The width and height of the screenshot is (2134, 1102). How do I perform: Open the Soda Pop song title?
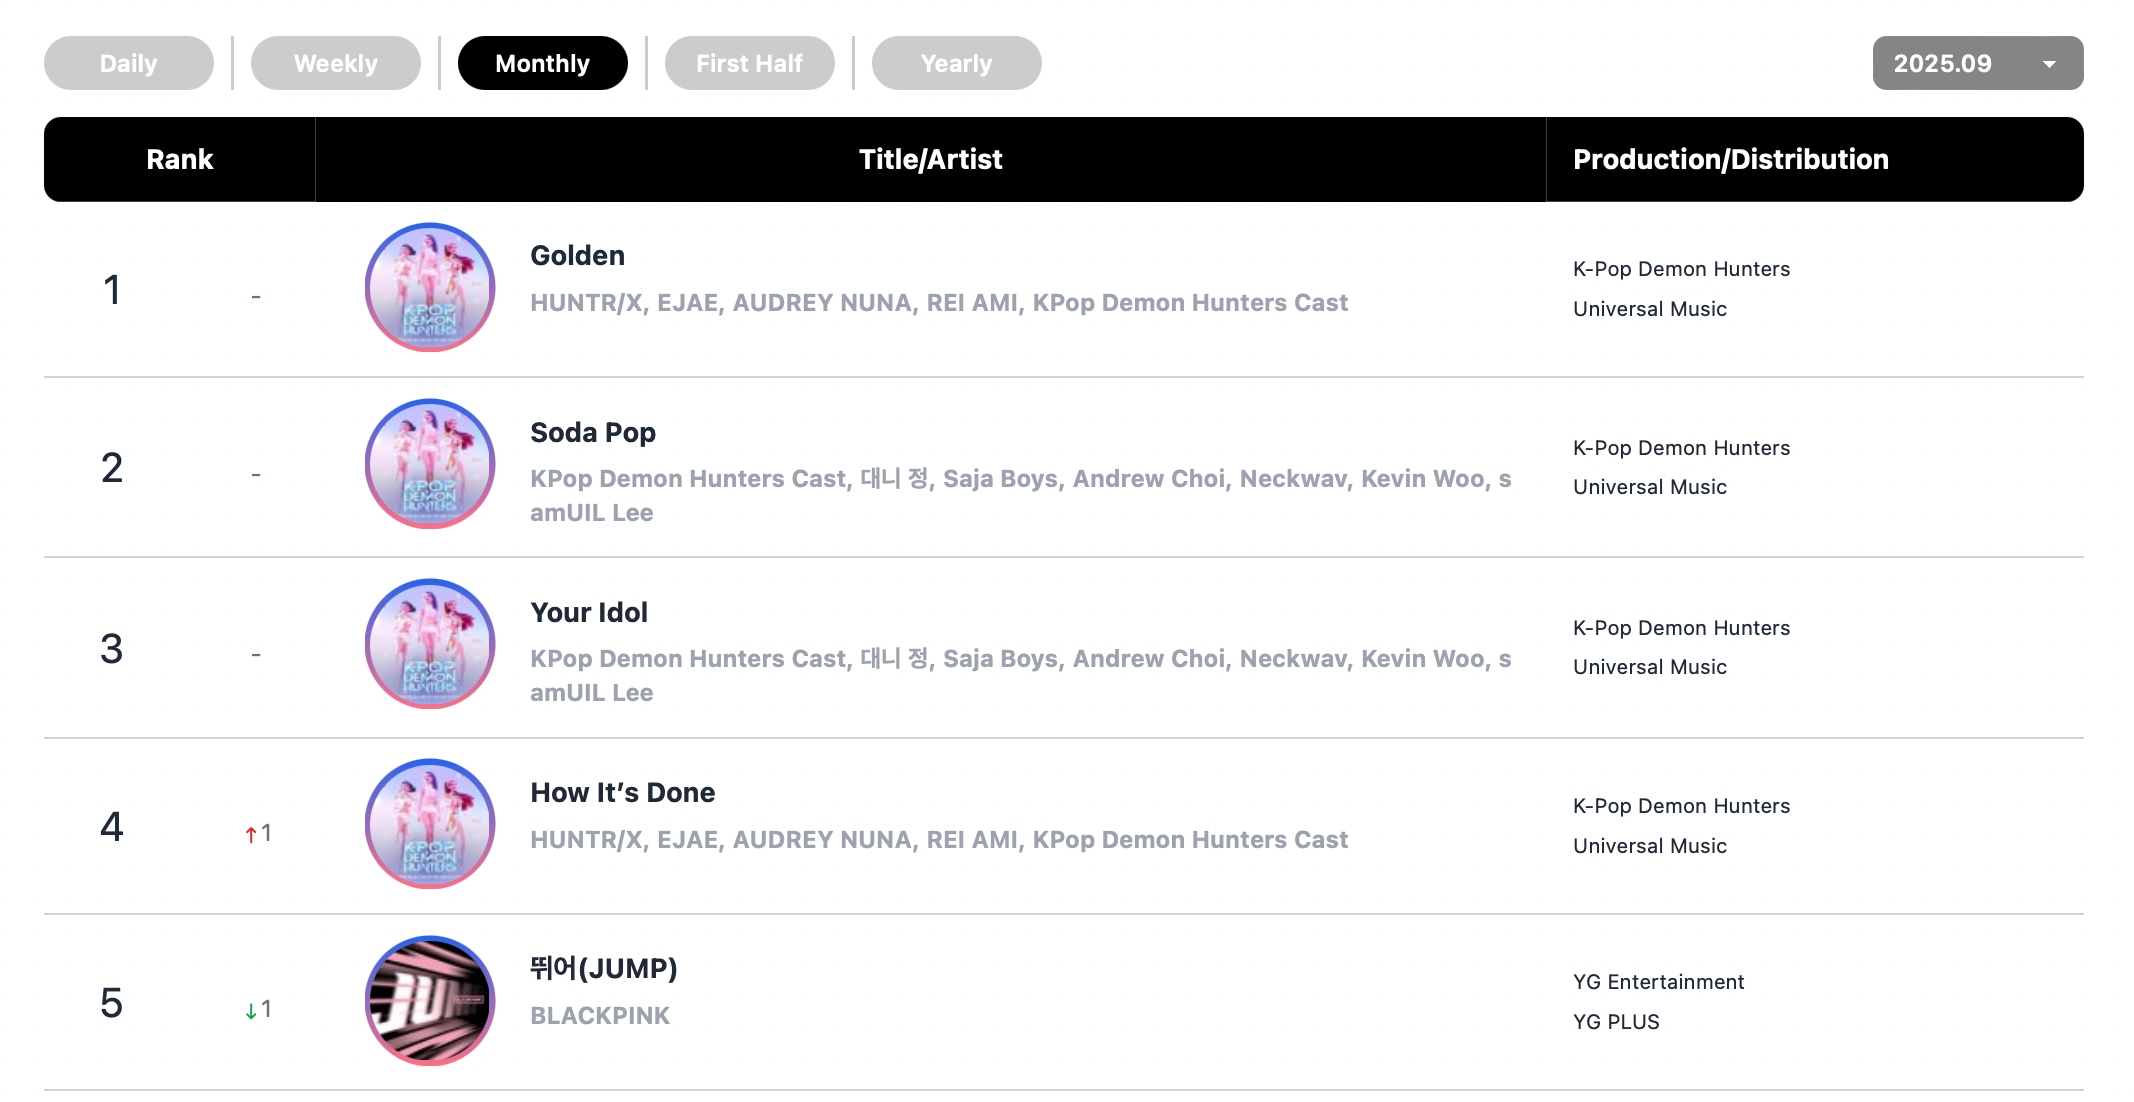[593, 433]
